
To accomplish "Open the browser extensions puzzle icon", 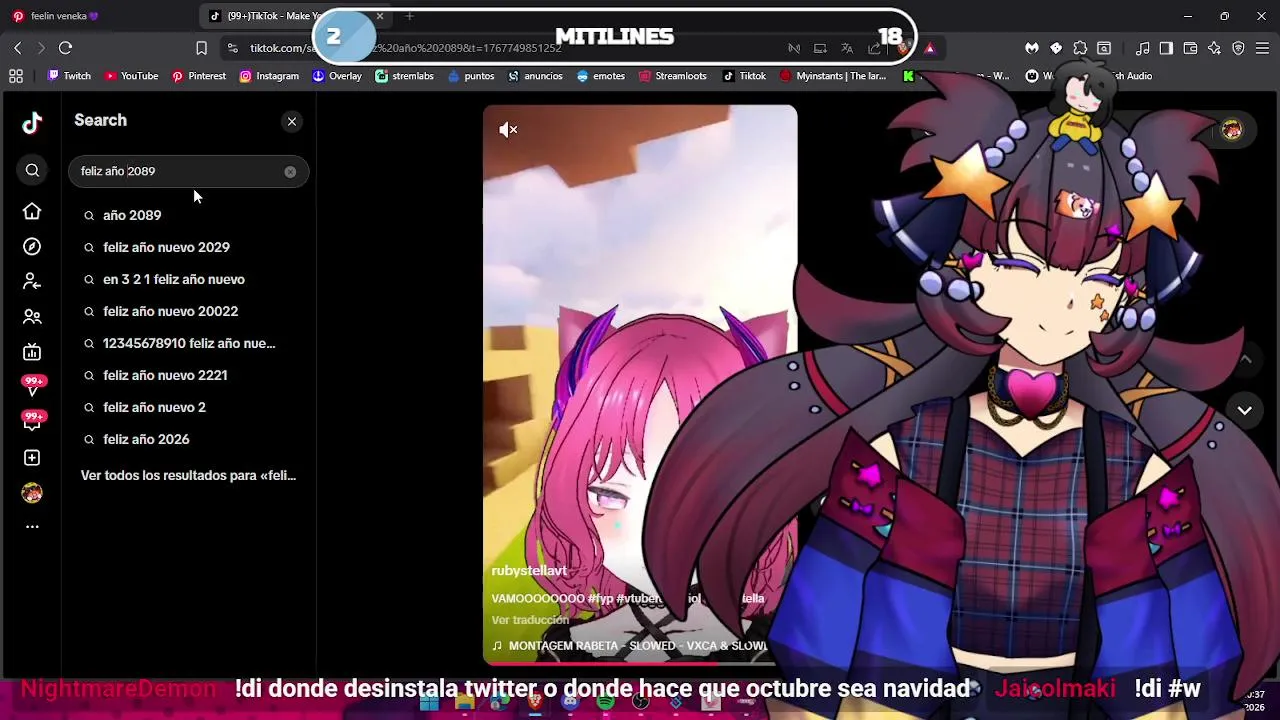I will (x=1080, y=48).
